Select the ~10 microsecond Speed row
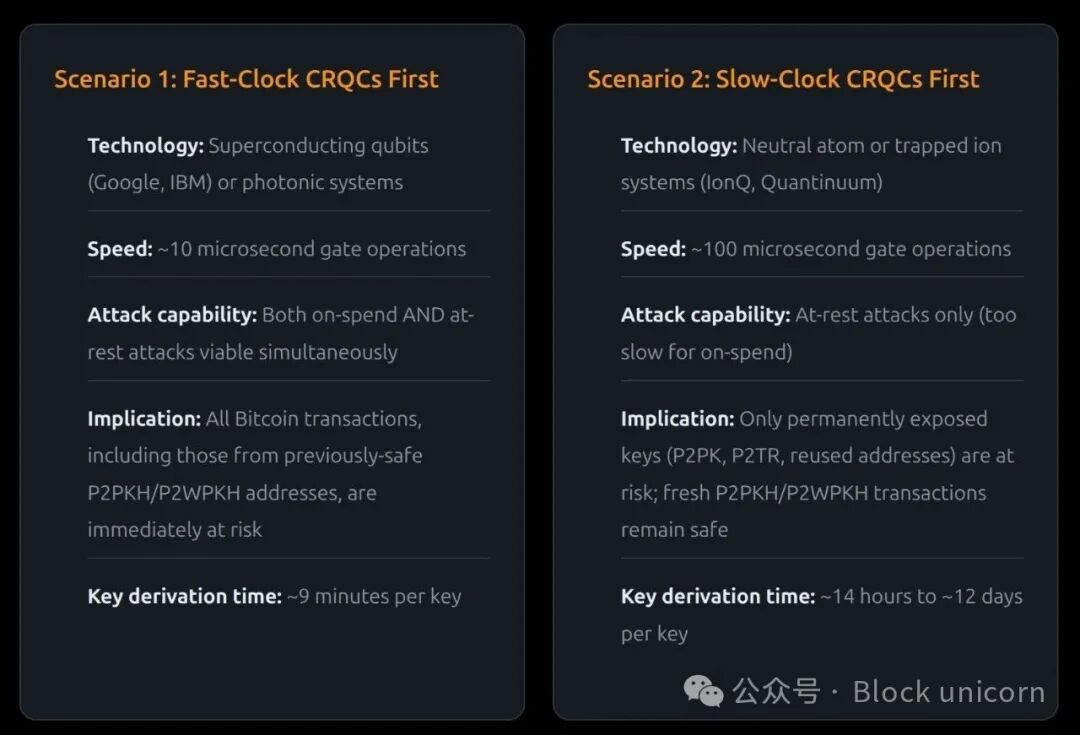Screen dimensions: 1080x735 276,249
